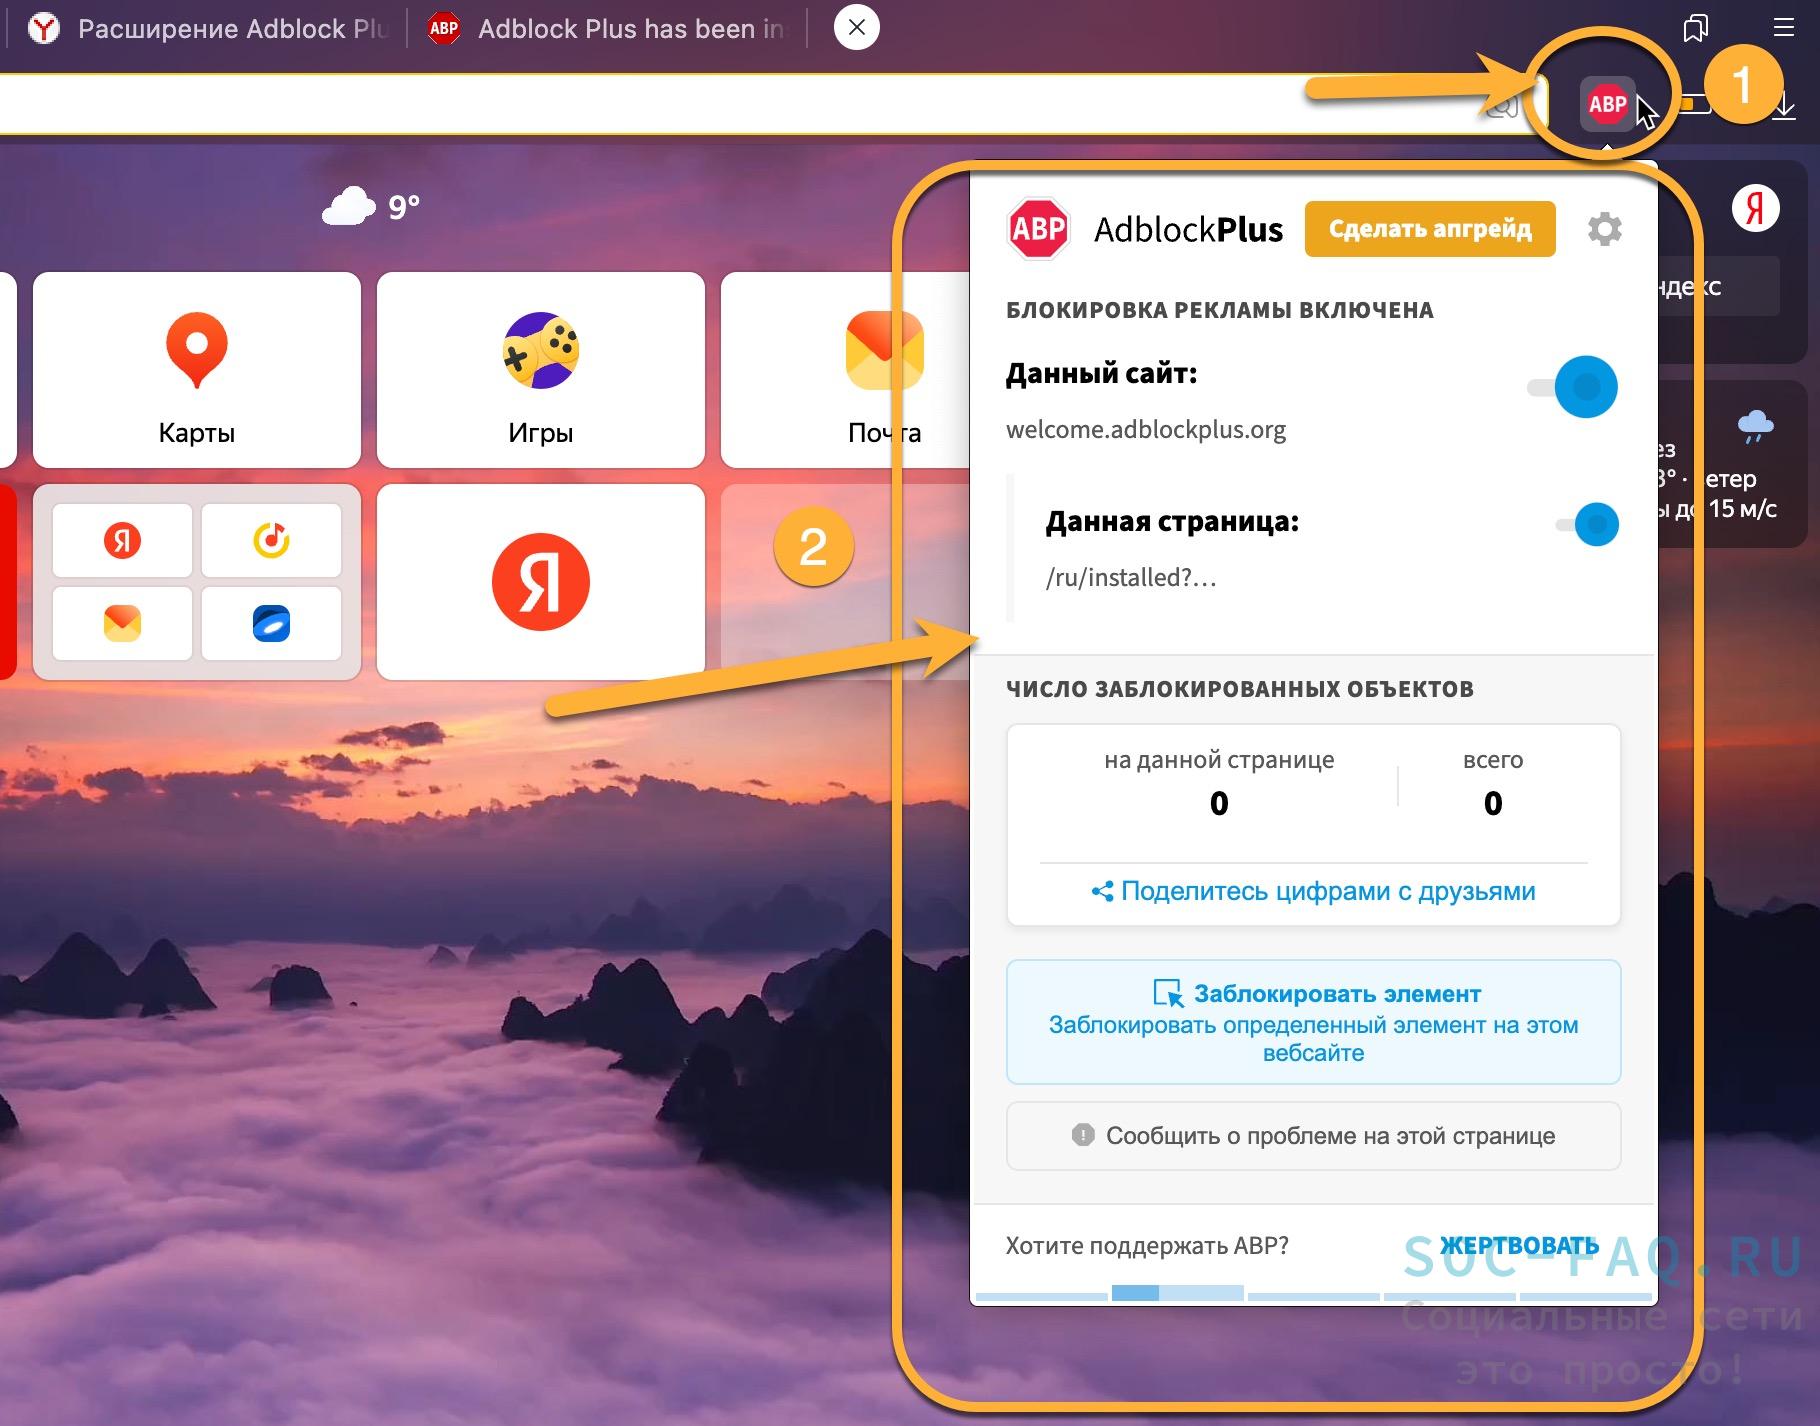Switch to the Adblock Plus has been installed tab

click(608, 28)
